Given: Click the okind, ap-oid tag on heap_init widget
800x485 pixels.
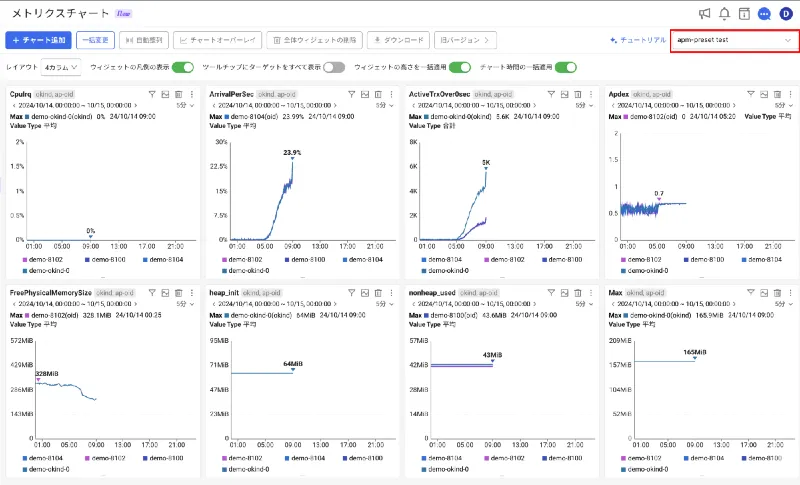Looking at the screenshot, I should 261,293.
